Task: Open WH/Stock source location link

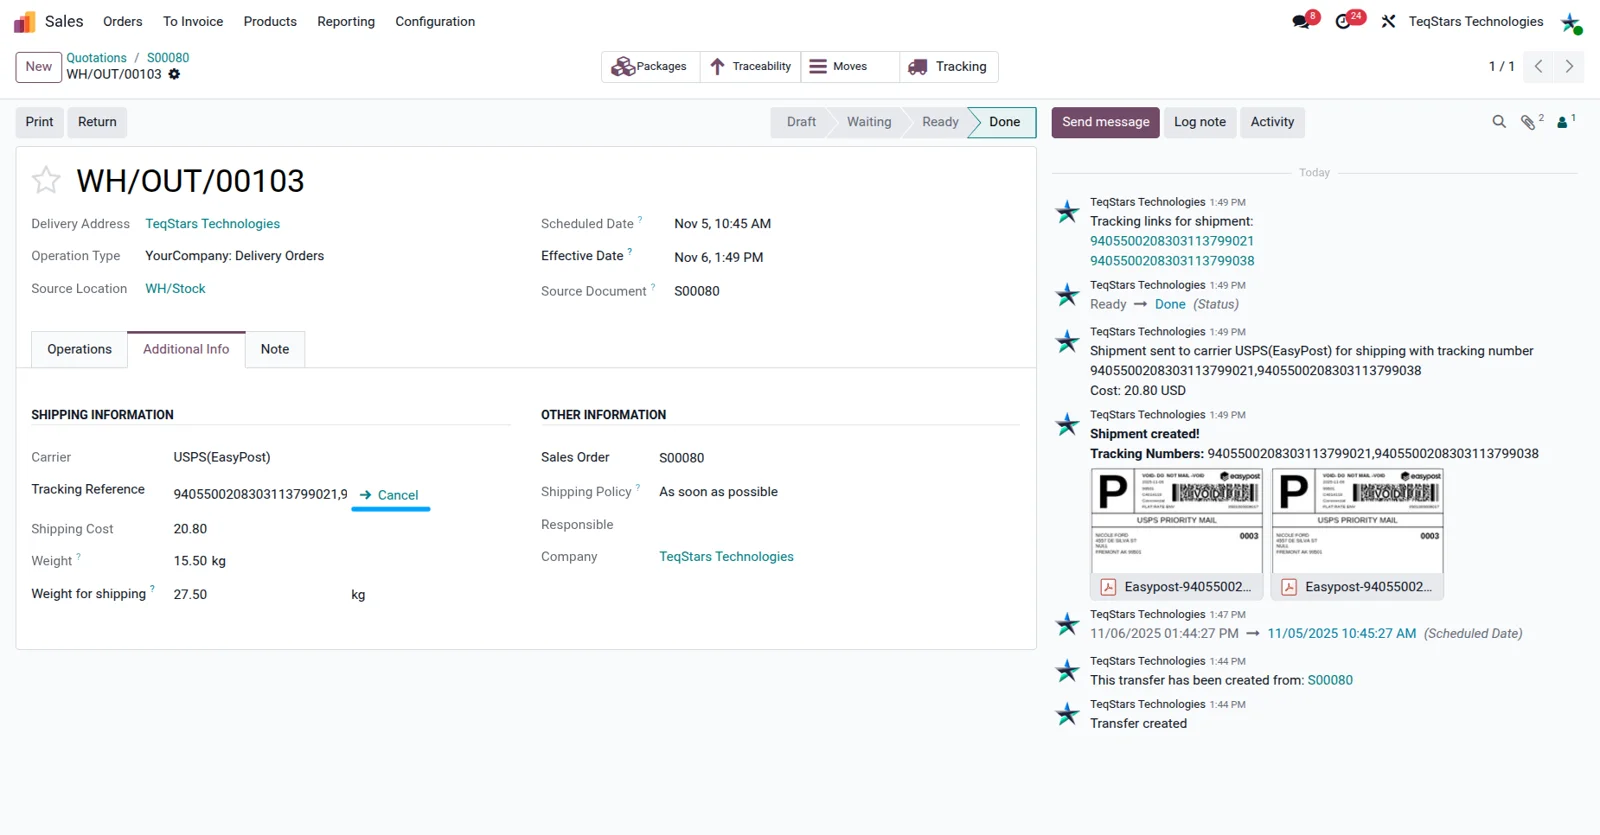Action: [x=175, y=289]
